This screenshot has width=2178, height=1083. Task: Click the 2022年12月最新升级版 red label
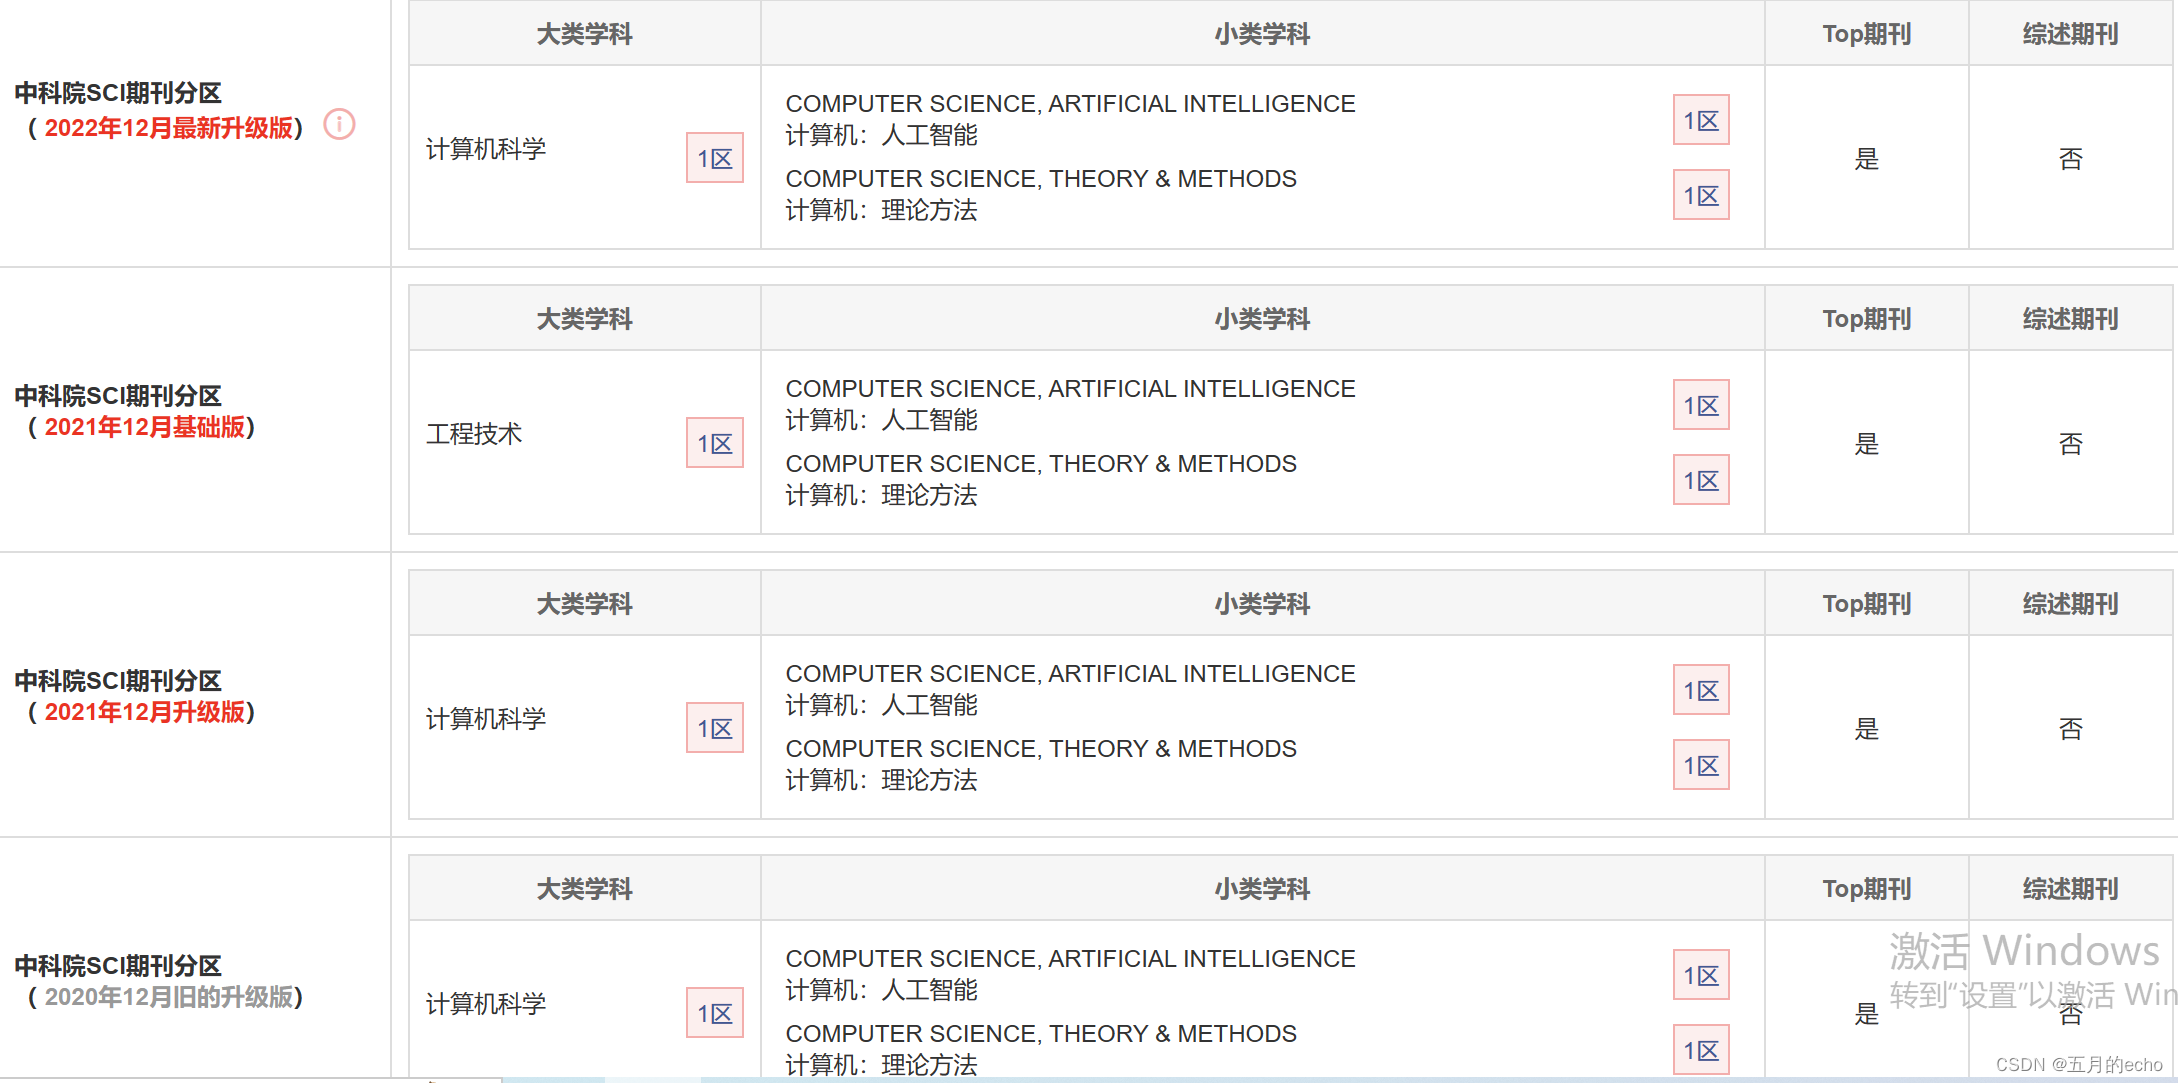point(168,128)
